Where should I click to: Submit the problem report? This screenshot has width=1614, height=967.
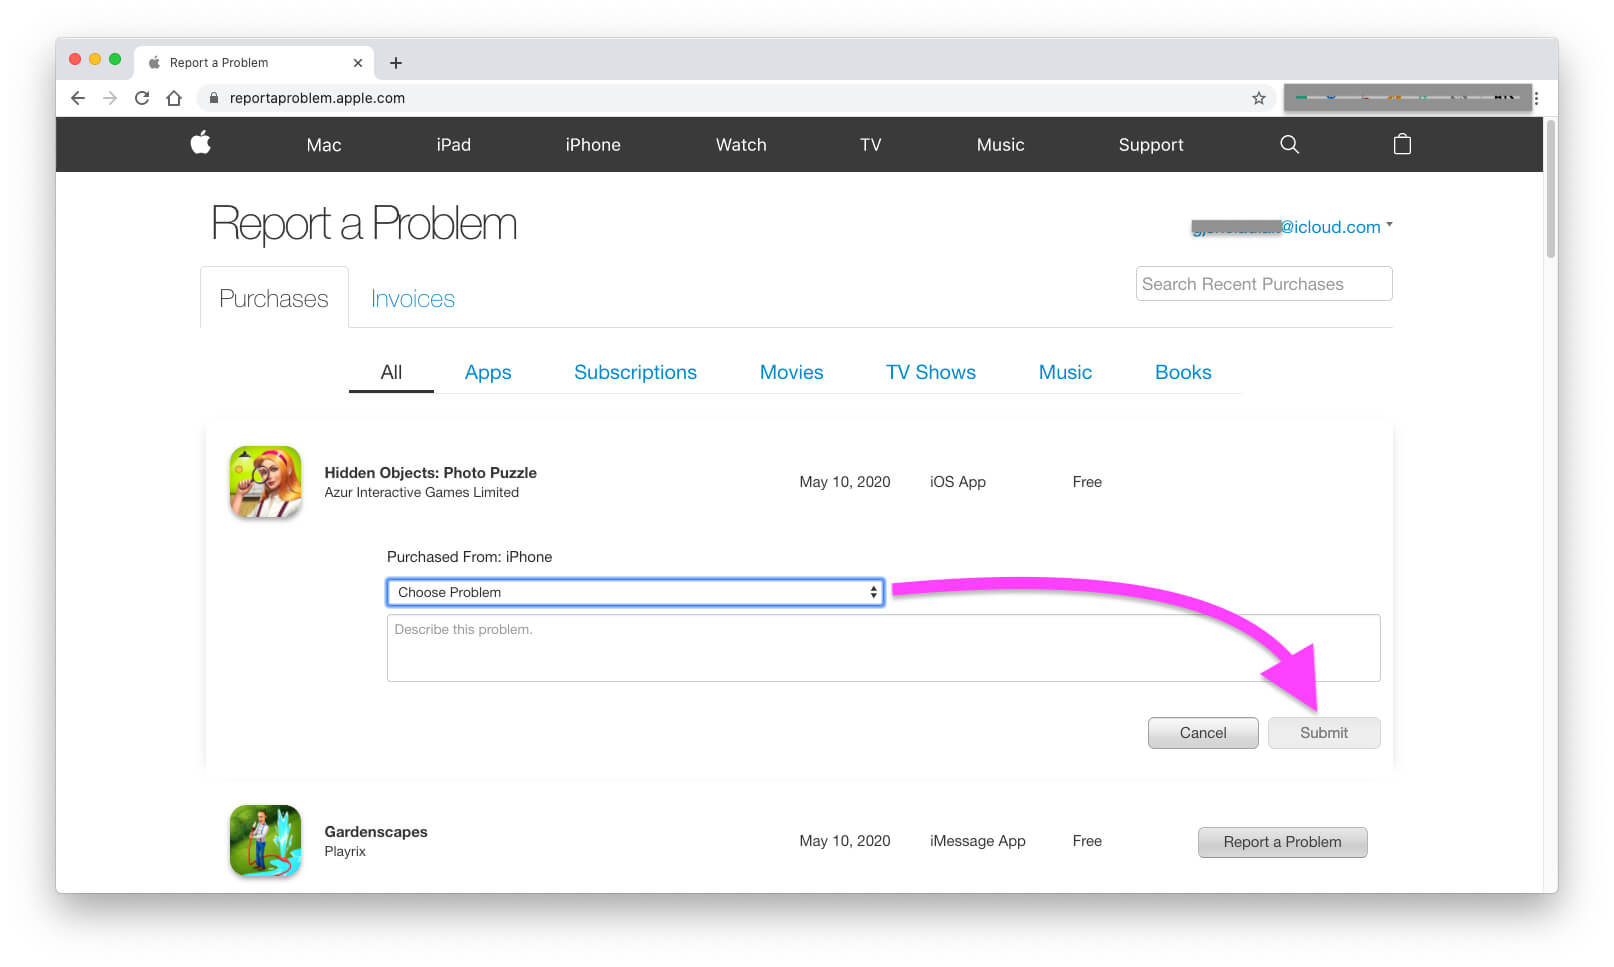tap(1323, 732)
